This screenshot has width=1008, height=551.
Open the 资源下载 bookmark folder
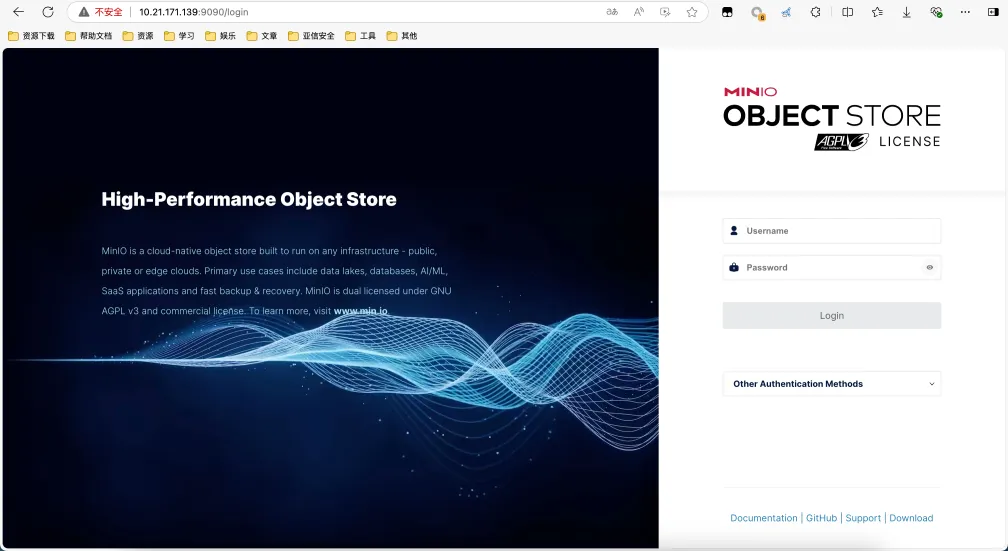[32, 36]
